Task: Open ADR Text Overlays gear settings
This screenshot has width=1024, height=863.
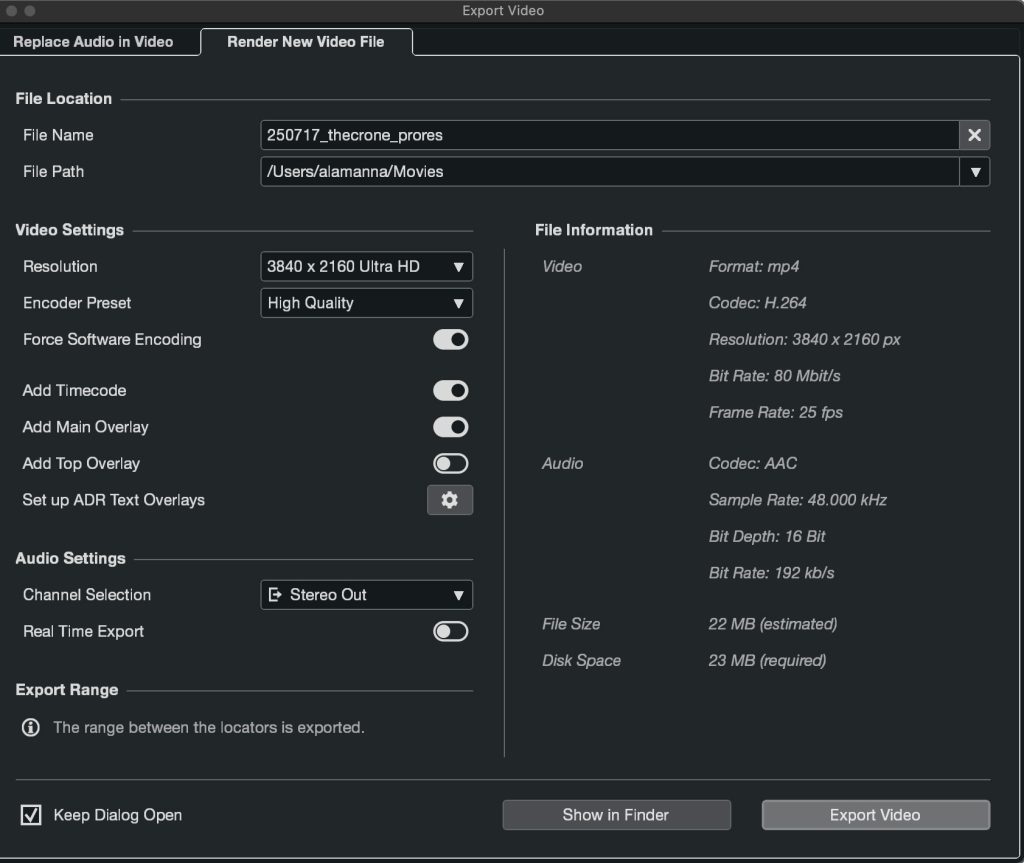Action: coord(449,500)
